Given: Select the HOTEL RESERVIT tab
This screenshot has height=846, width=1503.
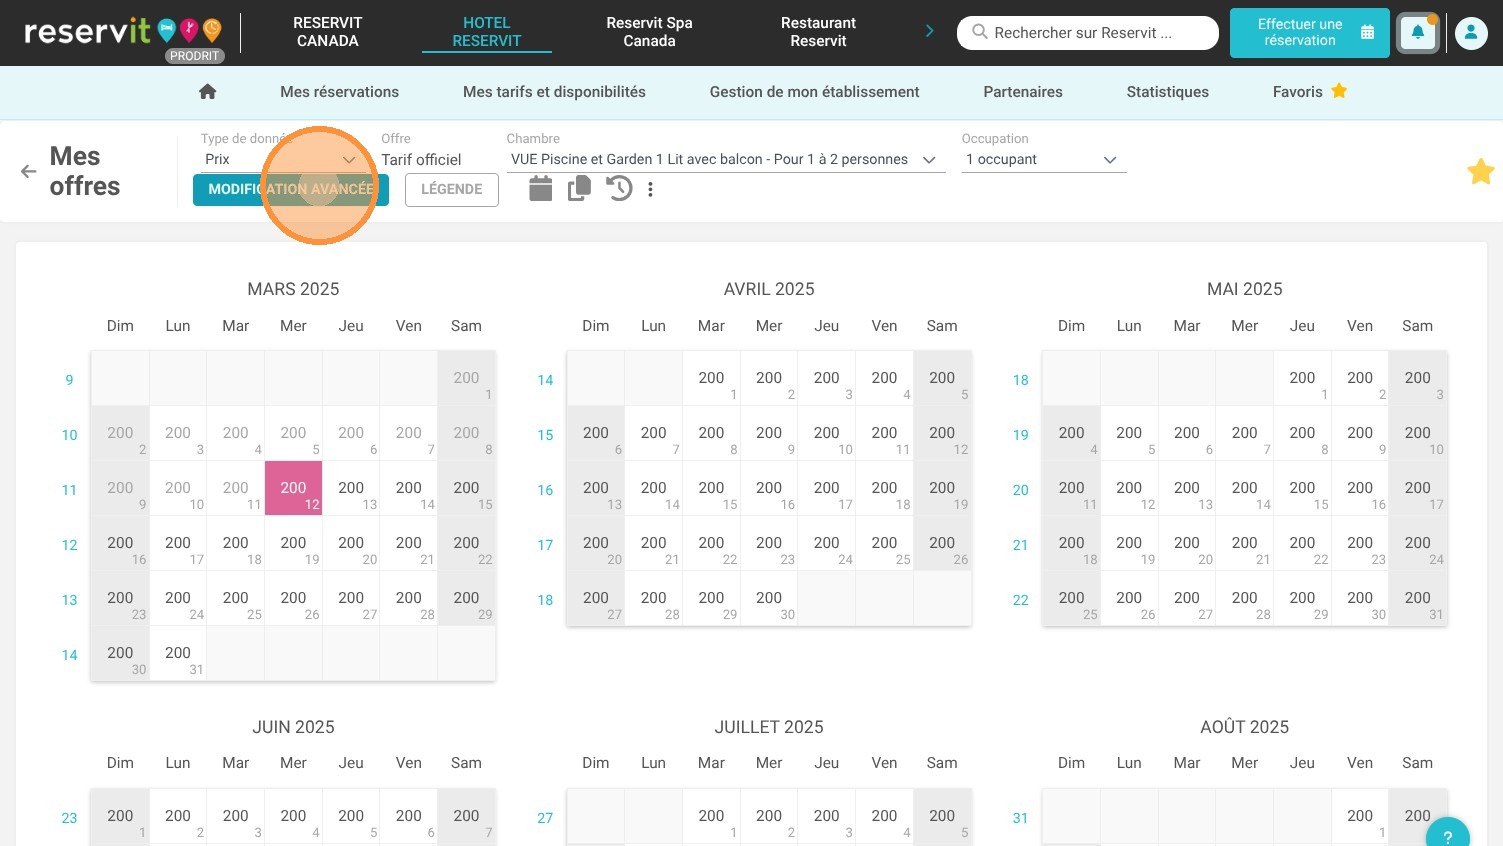Looking at the screenshot, I should (x=486, y=32).
